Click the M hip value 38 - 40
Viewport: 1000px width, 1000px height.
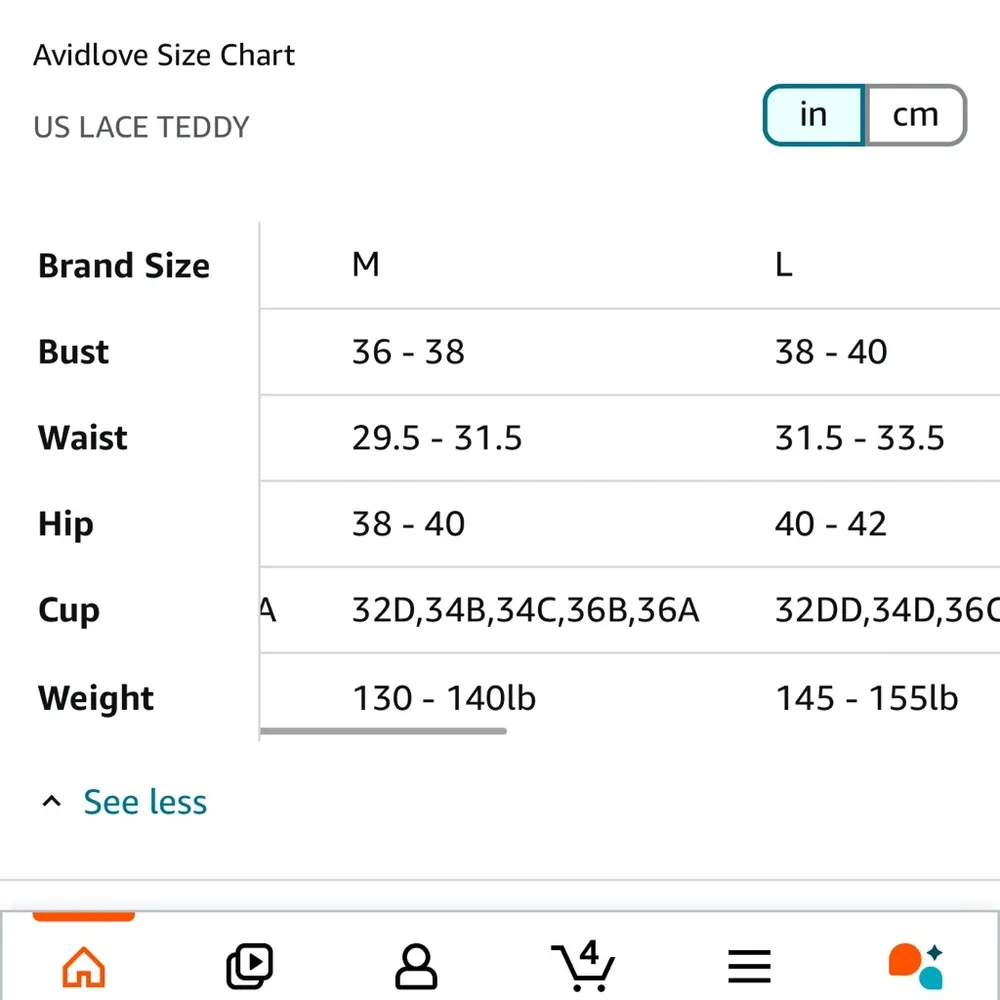click(x=408, y=524)
